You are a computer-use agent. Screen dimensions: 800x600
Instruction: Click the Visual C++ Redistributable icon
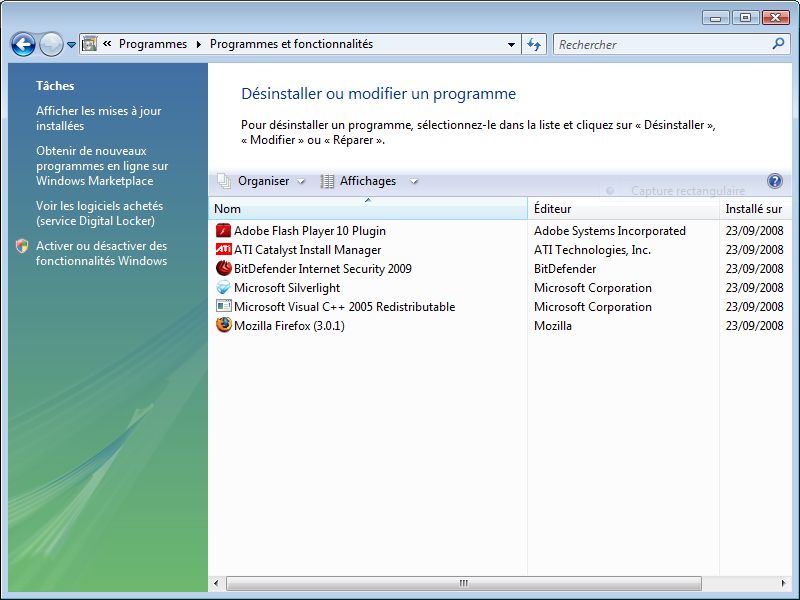(x=223, y=306)
